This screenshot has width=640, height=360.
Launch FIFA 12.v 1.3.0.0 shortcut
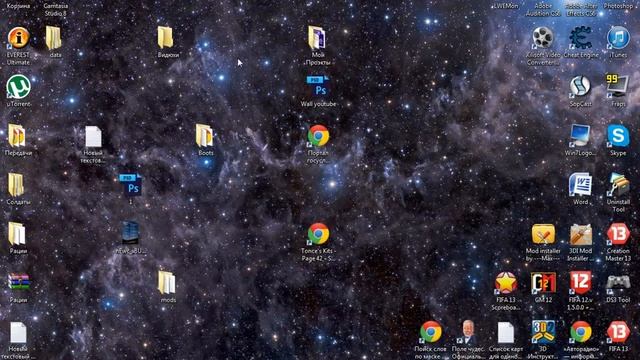580,283
